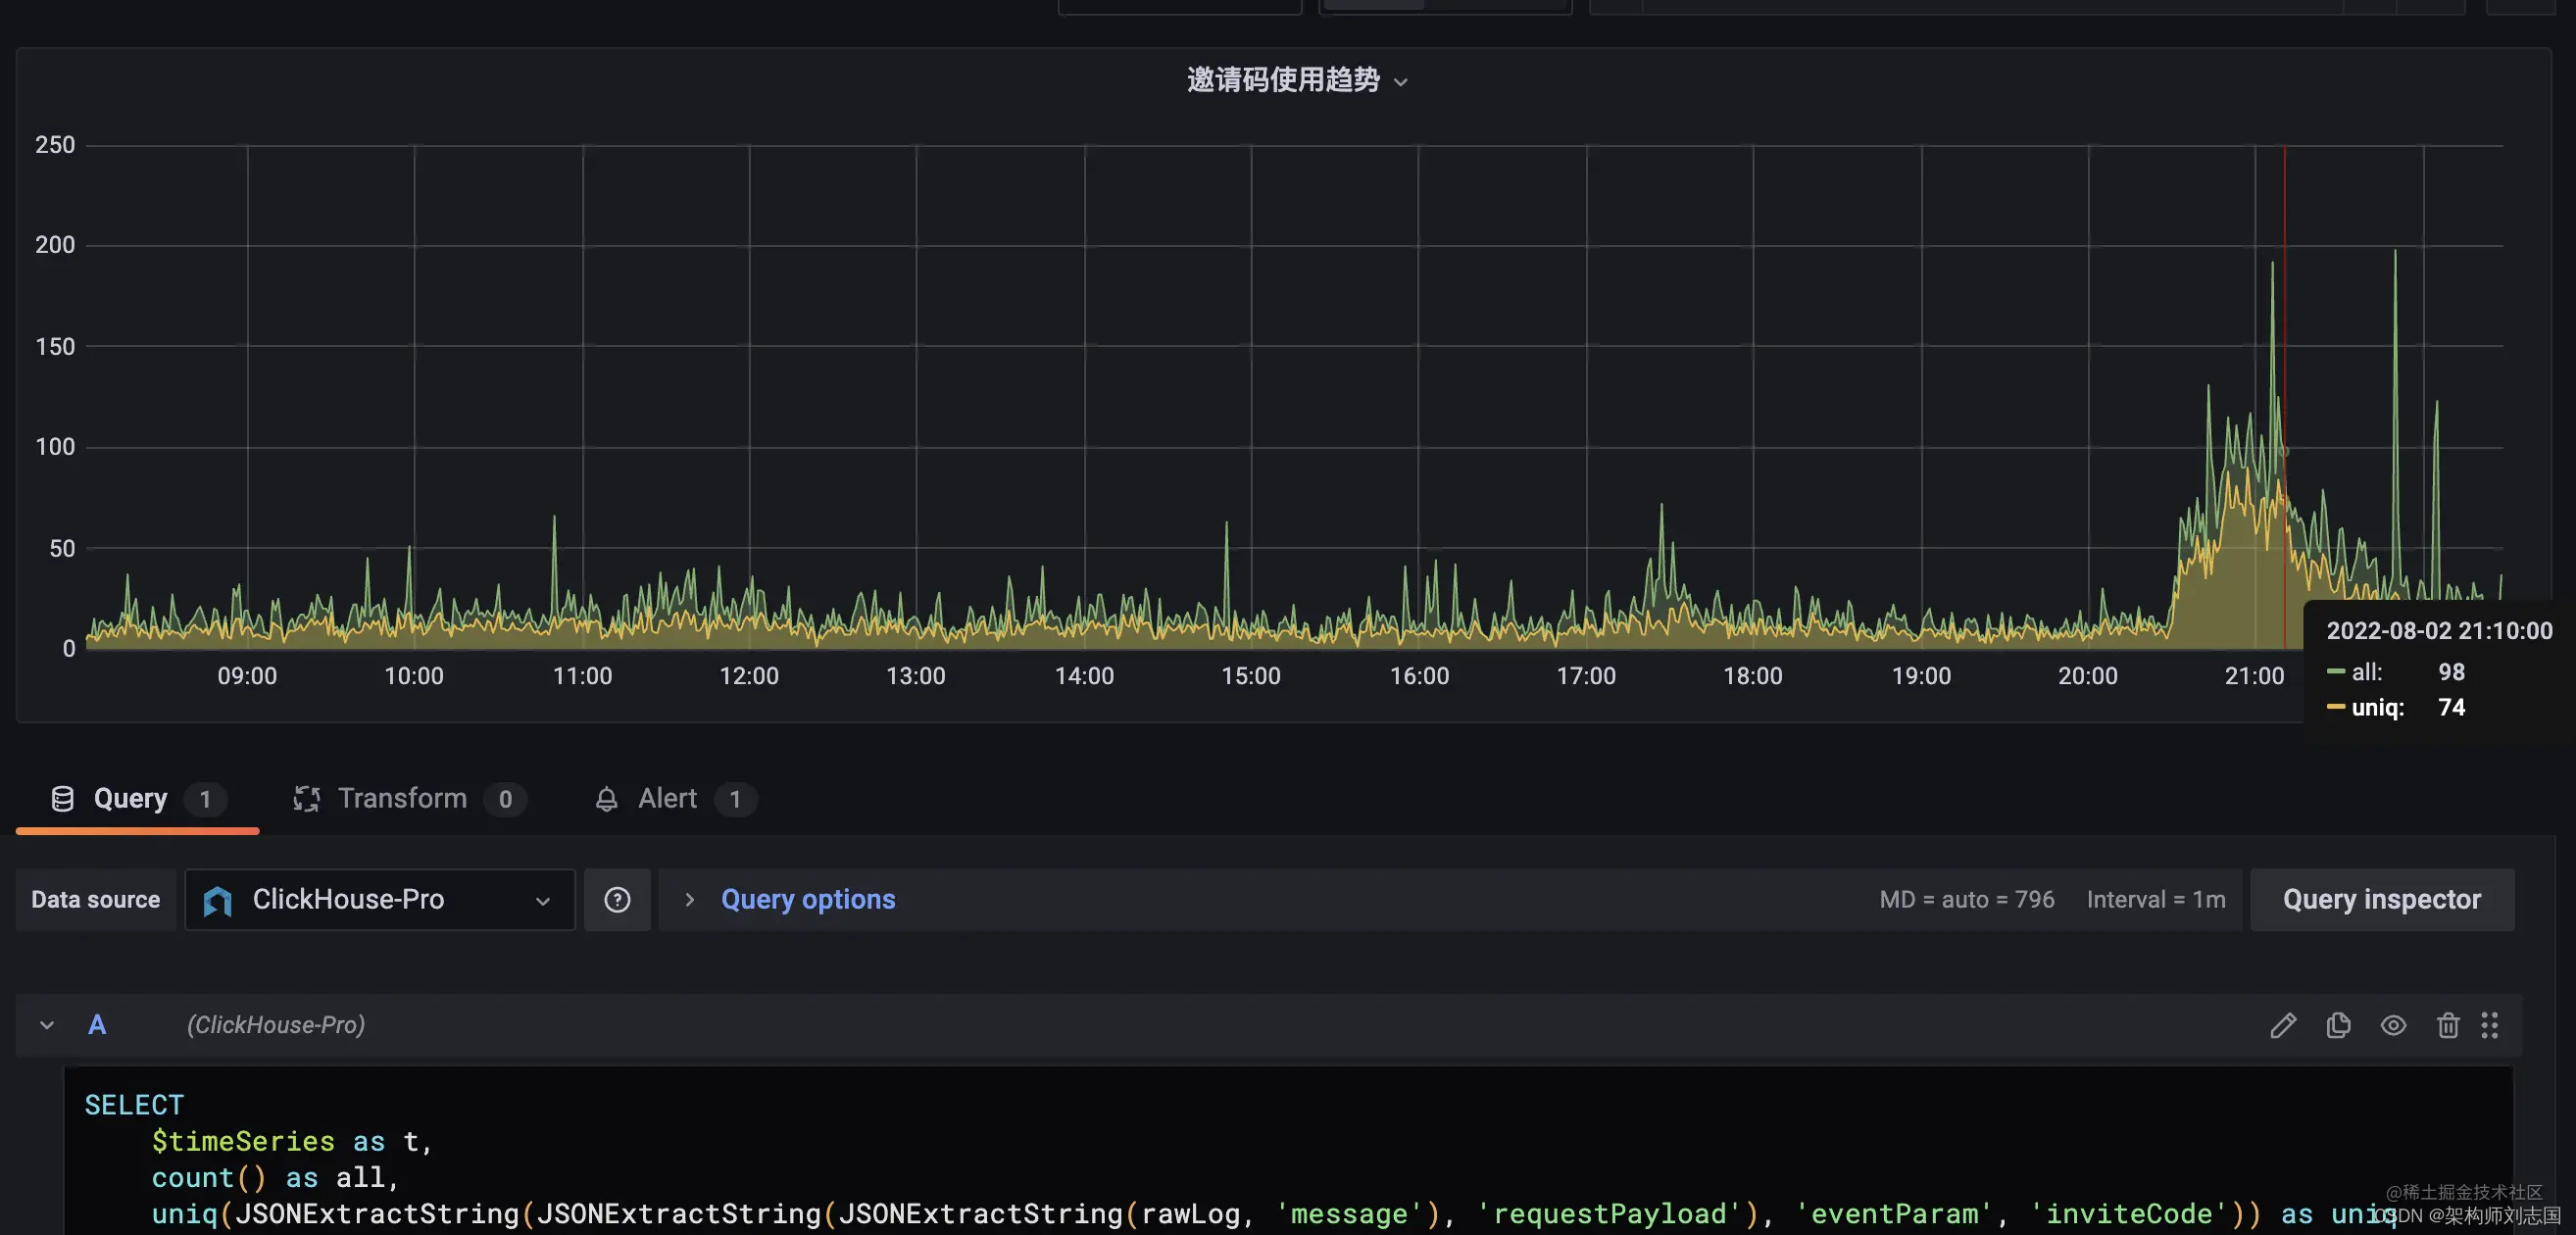Click the '(ClickHouse-Pro)' query label
This screenshot has width=2576, height=1235.
tap(276, 1025)
